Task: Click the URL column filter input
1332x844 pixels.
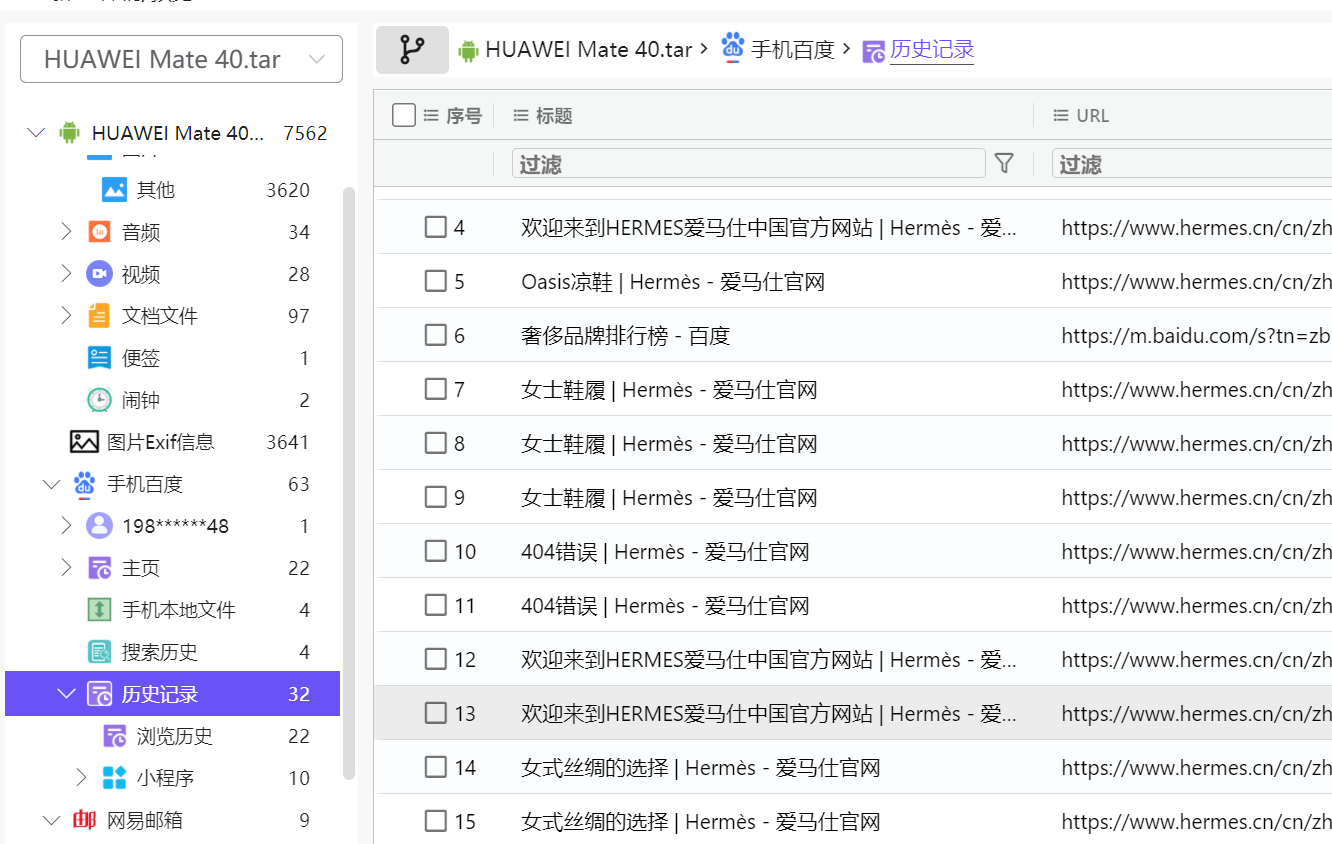Action: pyautogui.click(x=1190, y=164)
